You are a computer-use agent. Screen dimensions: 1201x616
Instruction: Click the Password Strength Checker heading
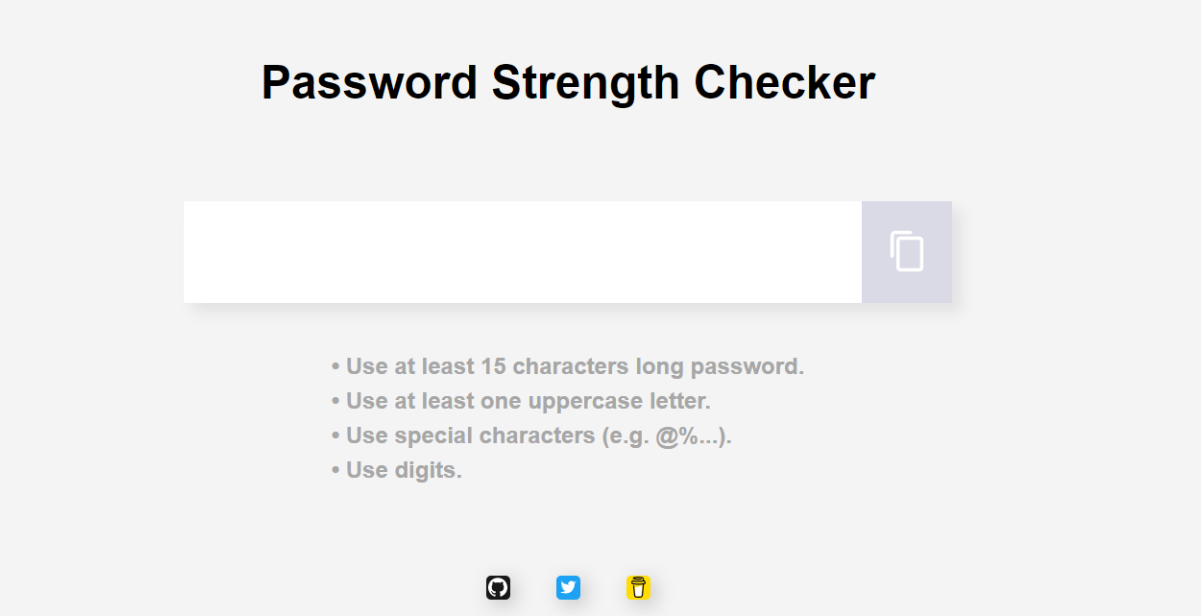coord(568,82)
